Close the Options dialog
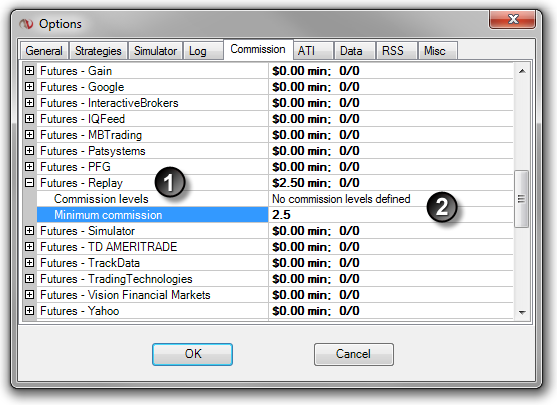Screen dimensions: 557x405 [512, 19]
